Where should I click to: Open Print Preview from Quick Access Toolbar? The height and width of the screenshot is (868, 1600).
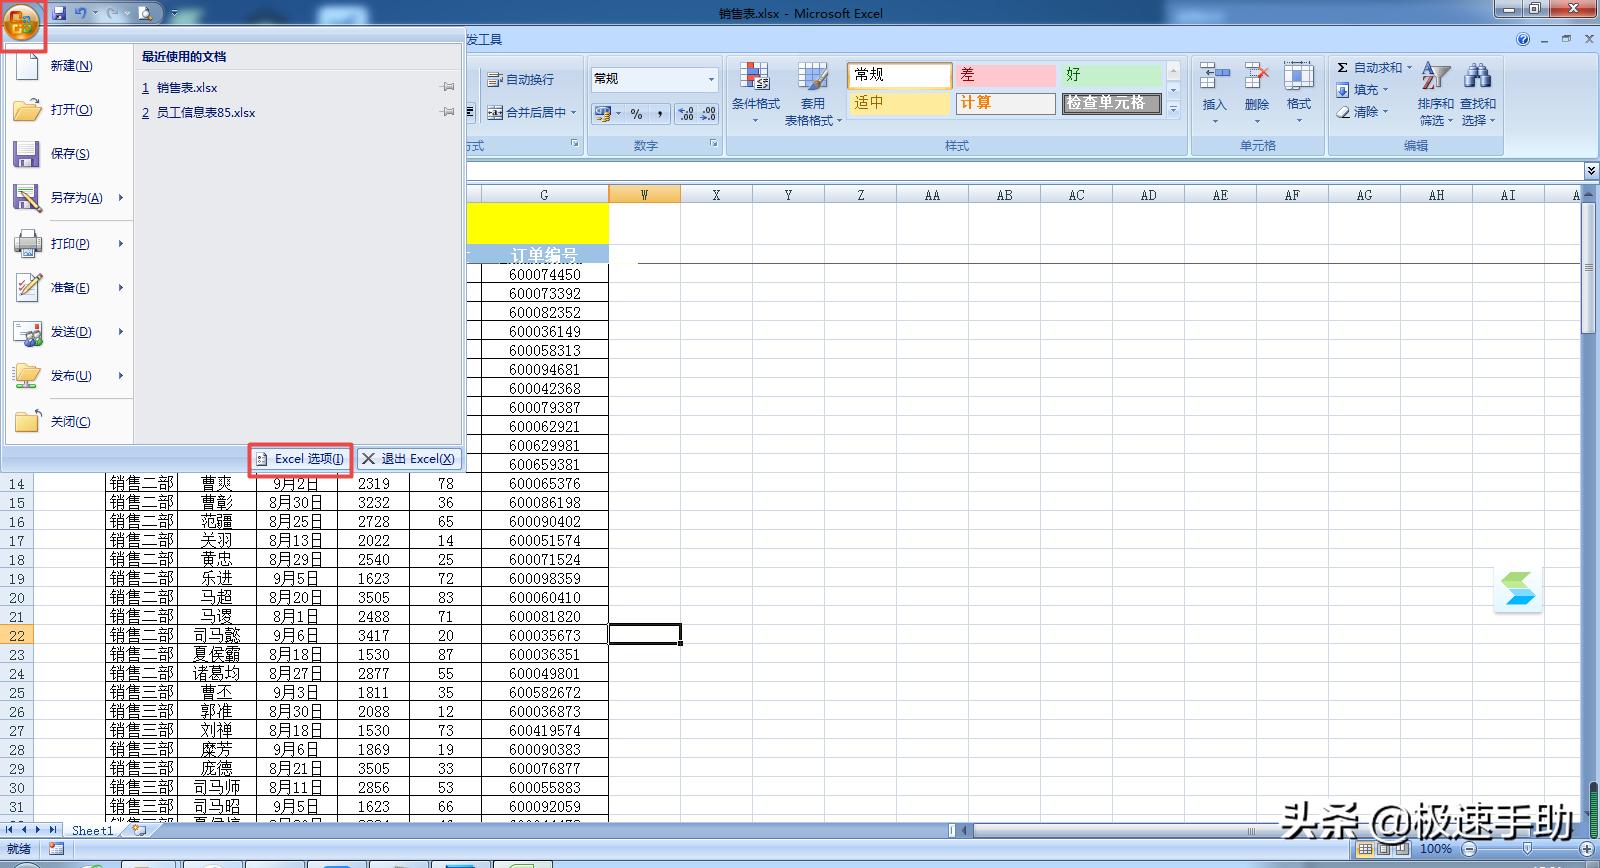[x=145, y=13]
